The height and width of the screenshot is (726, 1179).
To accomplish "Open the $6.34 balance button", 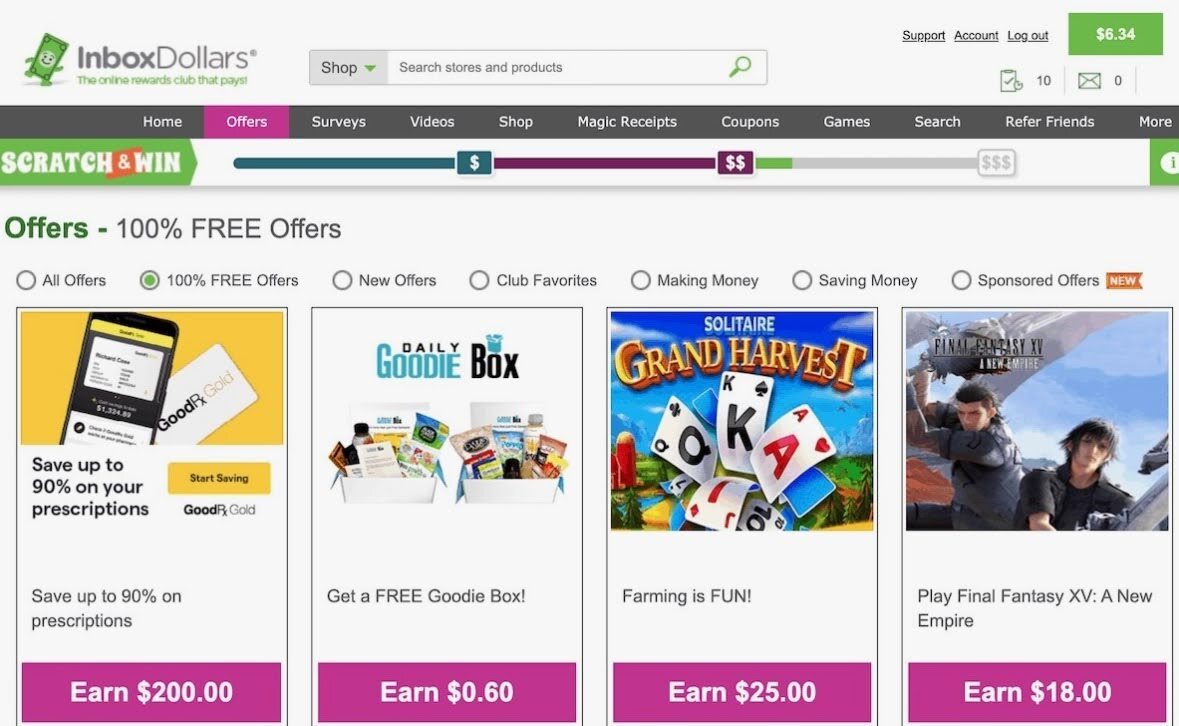I will point(1115,34).
